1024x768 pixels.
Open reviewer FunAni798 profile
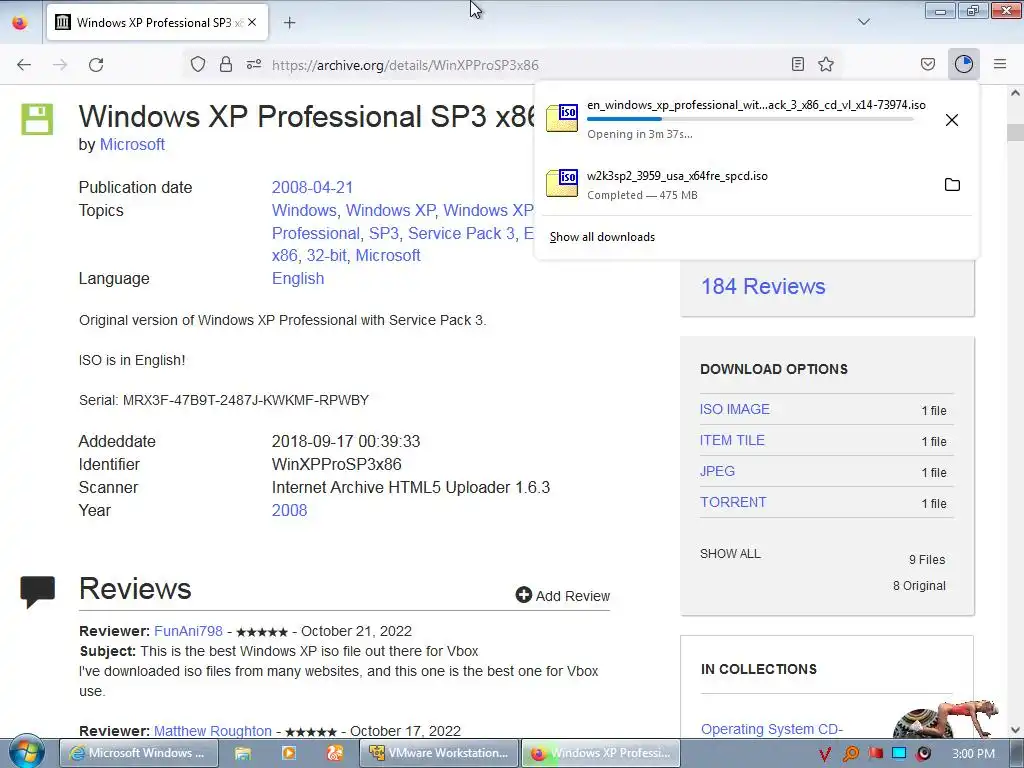point(188,631)
